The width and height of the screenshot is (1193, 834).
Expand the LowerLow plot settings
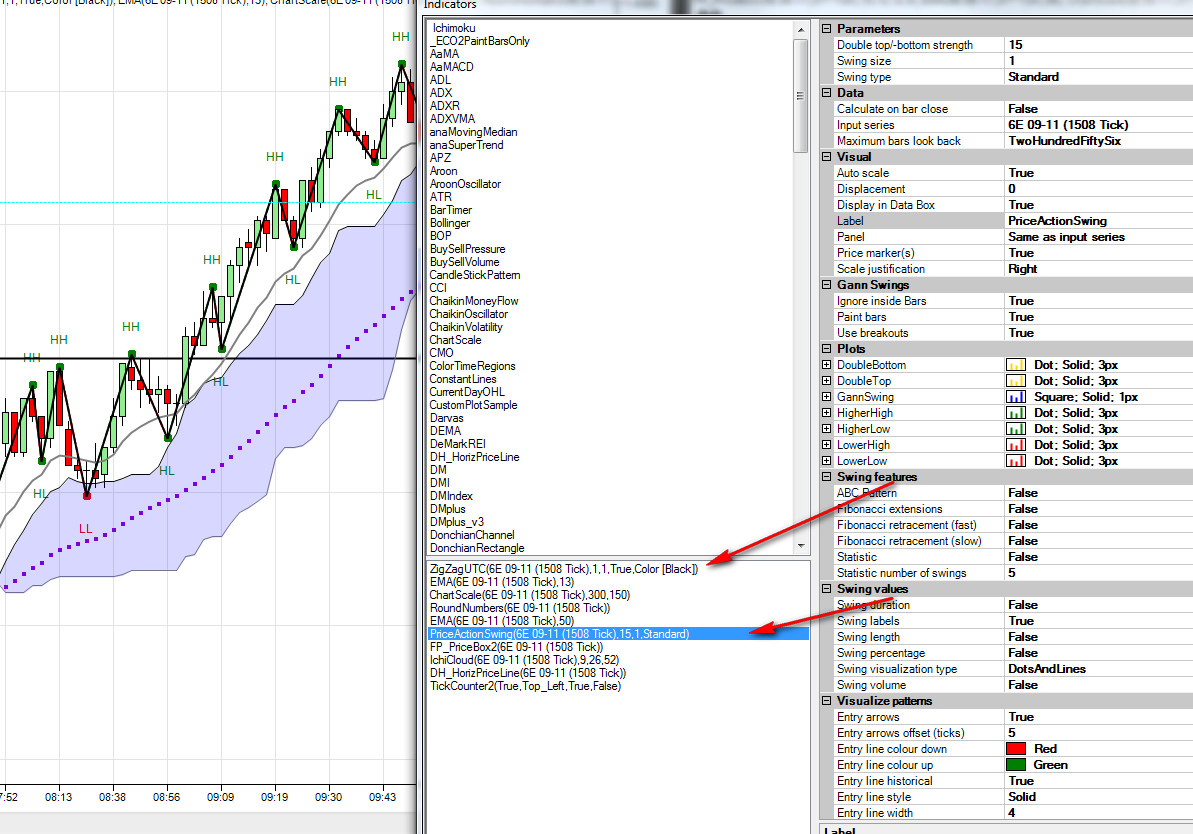[x=826, y=460]
